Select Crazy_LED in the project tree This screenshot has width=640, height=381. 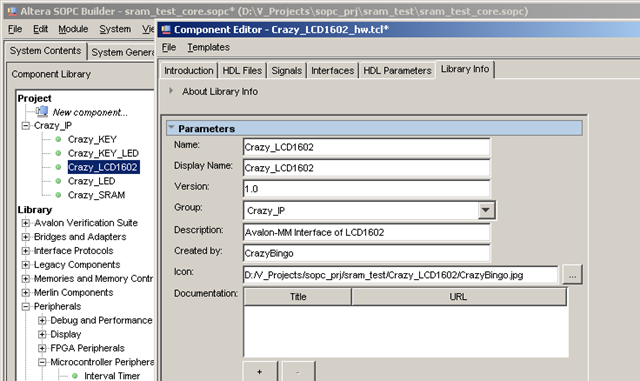click(x=91, y=181)
